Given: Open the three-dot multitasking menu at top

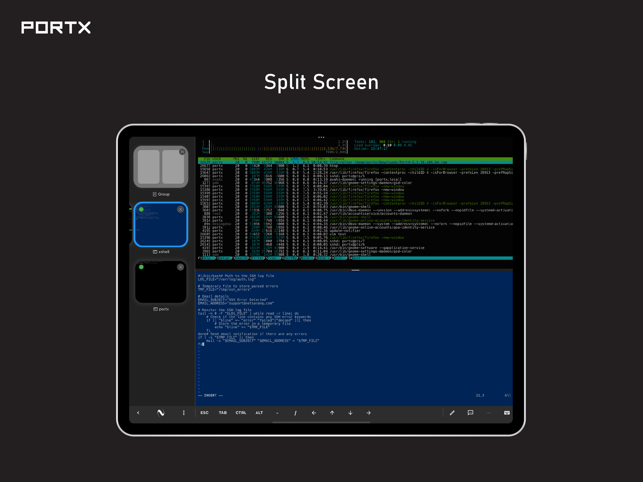Looking at the screenshot, I should click(321, 137).
